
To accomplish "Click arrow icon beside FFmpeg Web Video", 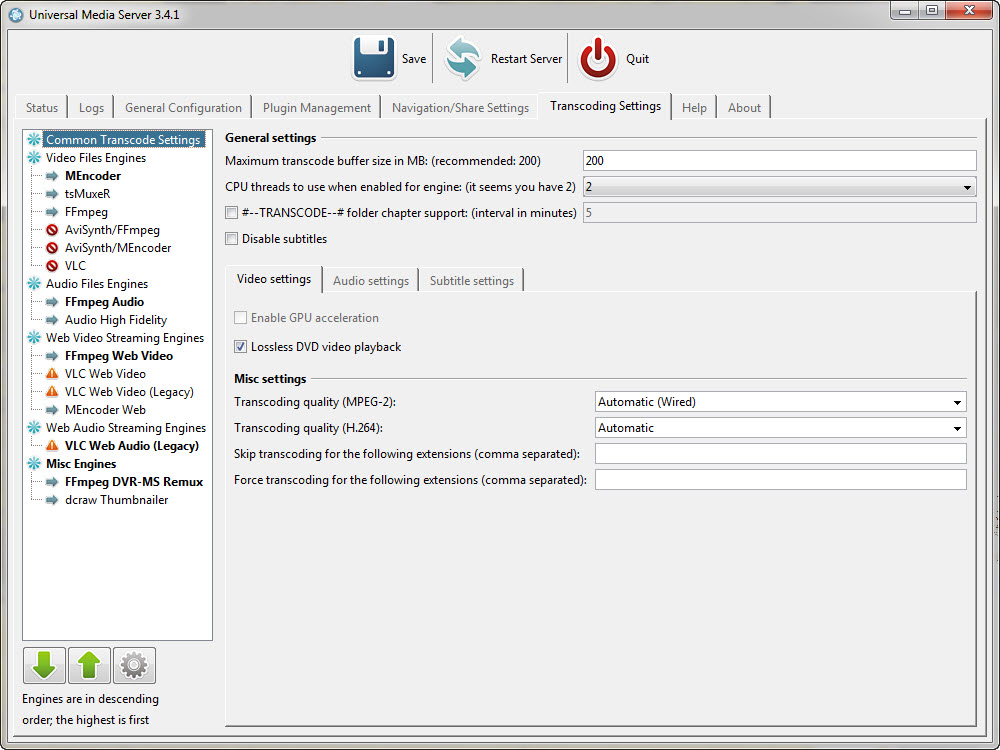I will pos(52,356).
